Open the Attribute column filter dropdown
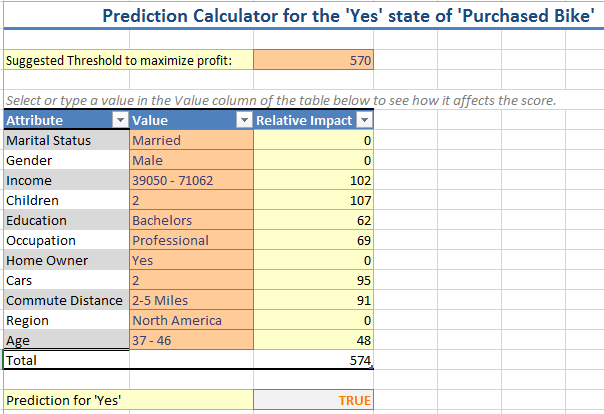Screen dimensions: 604x414 coord(121,121)
